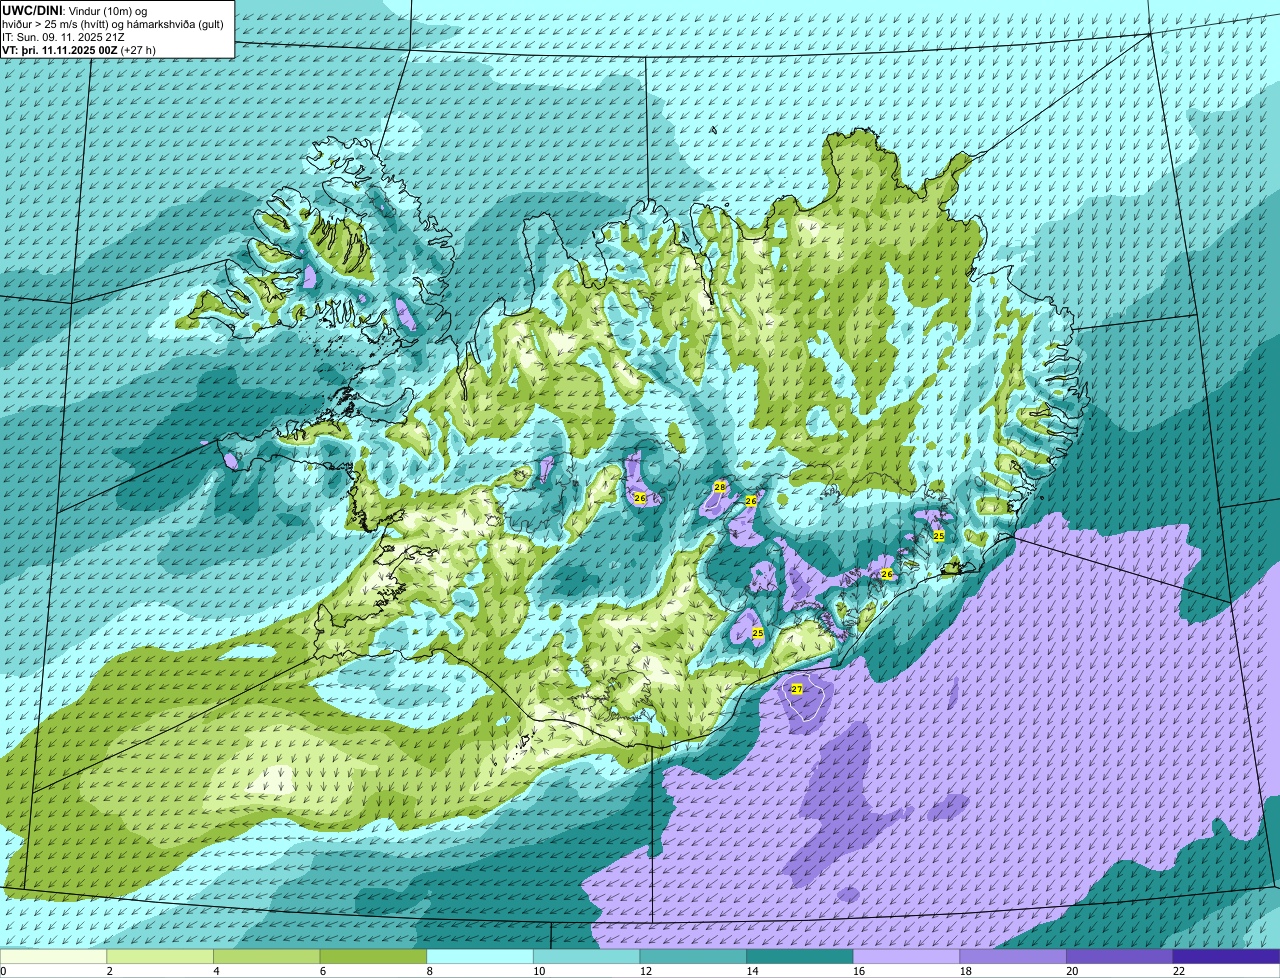Click the 2–4 m/s light green legend swatch
The width and height of the screenshot is (1280, 978).
(160, 956)
